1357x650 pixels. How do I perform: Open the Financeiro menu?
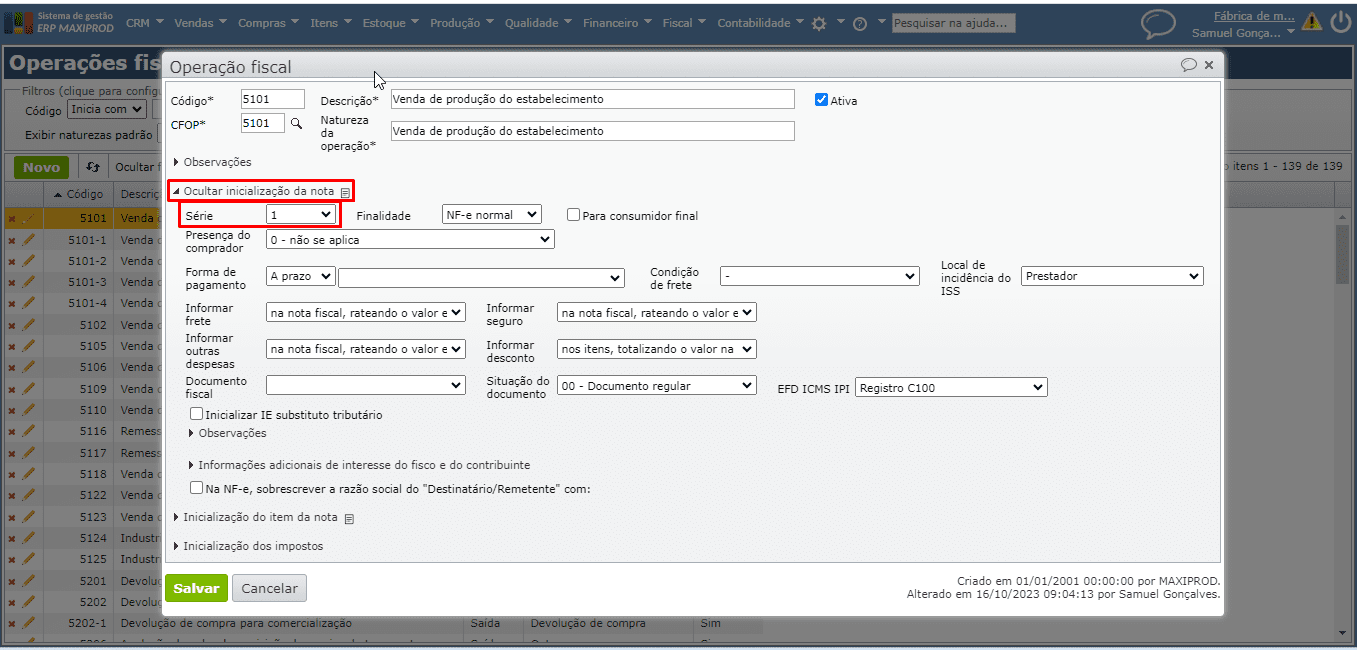615,23
